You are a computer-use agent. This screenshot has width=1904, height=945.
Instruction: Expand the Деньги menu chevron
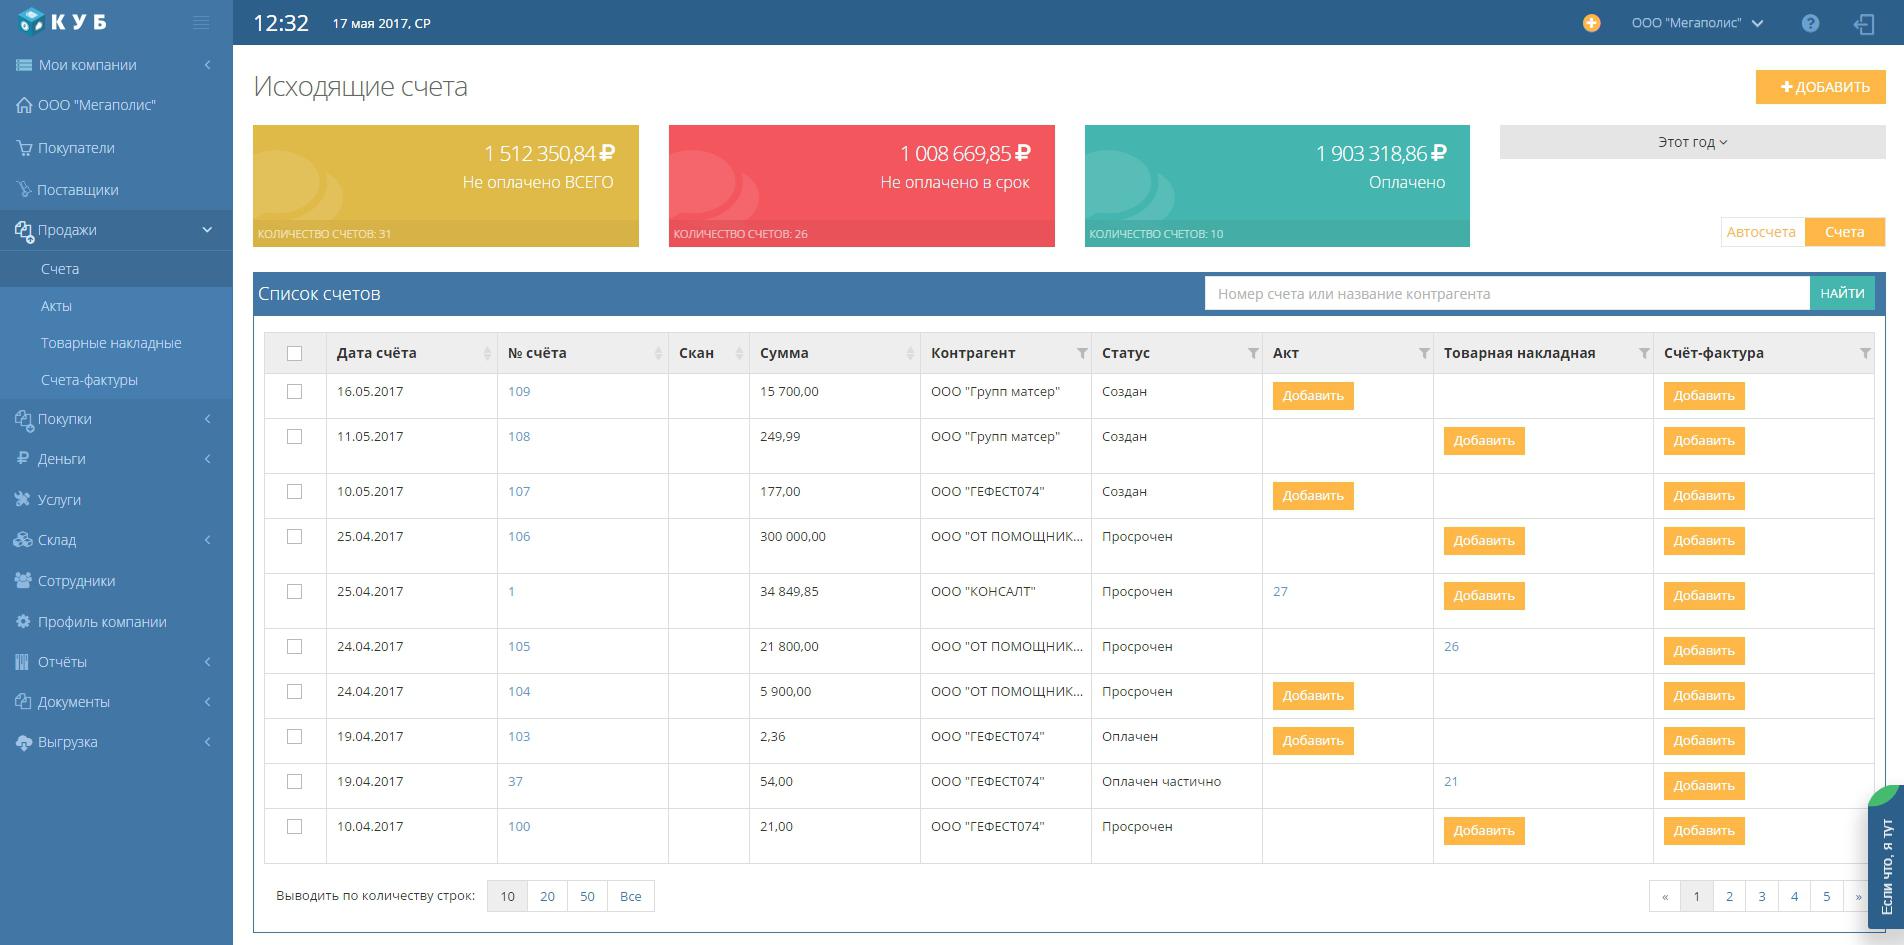[207, 459]
